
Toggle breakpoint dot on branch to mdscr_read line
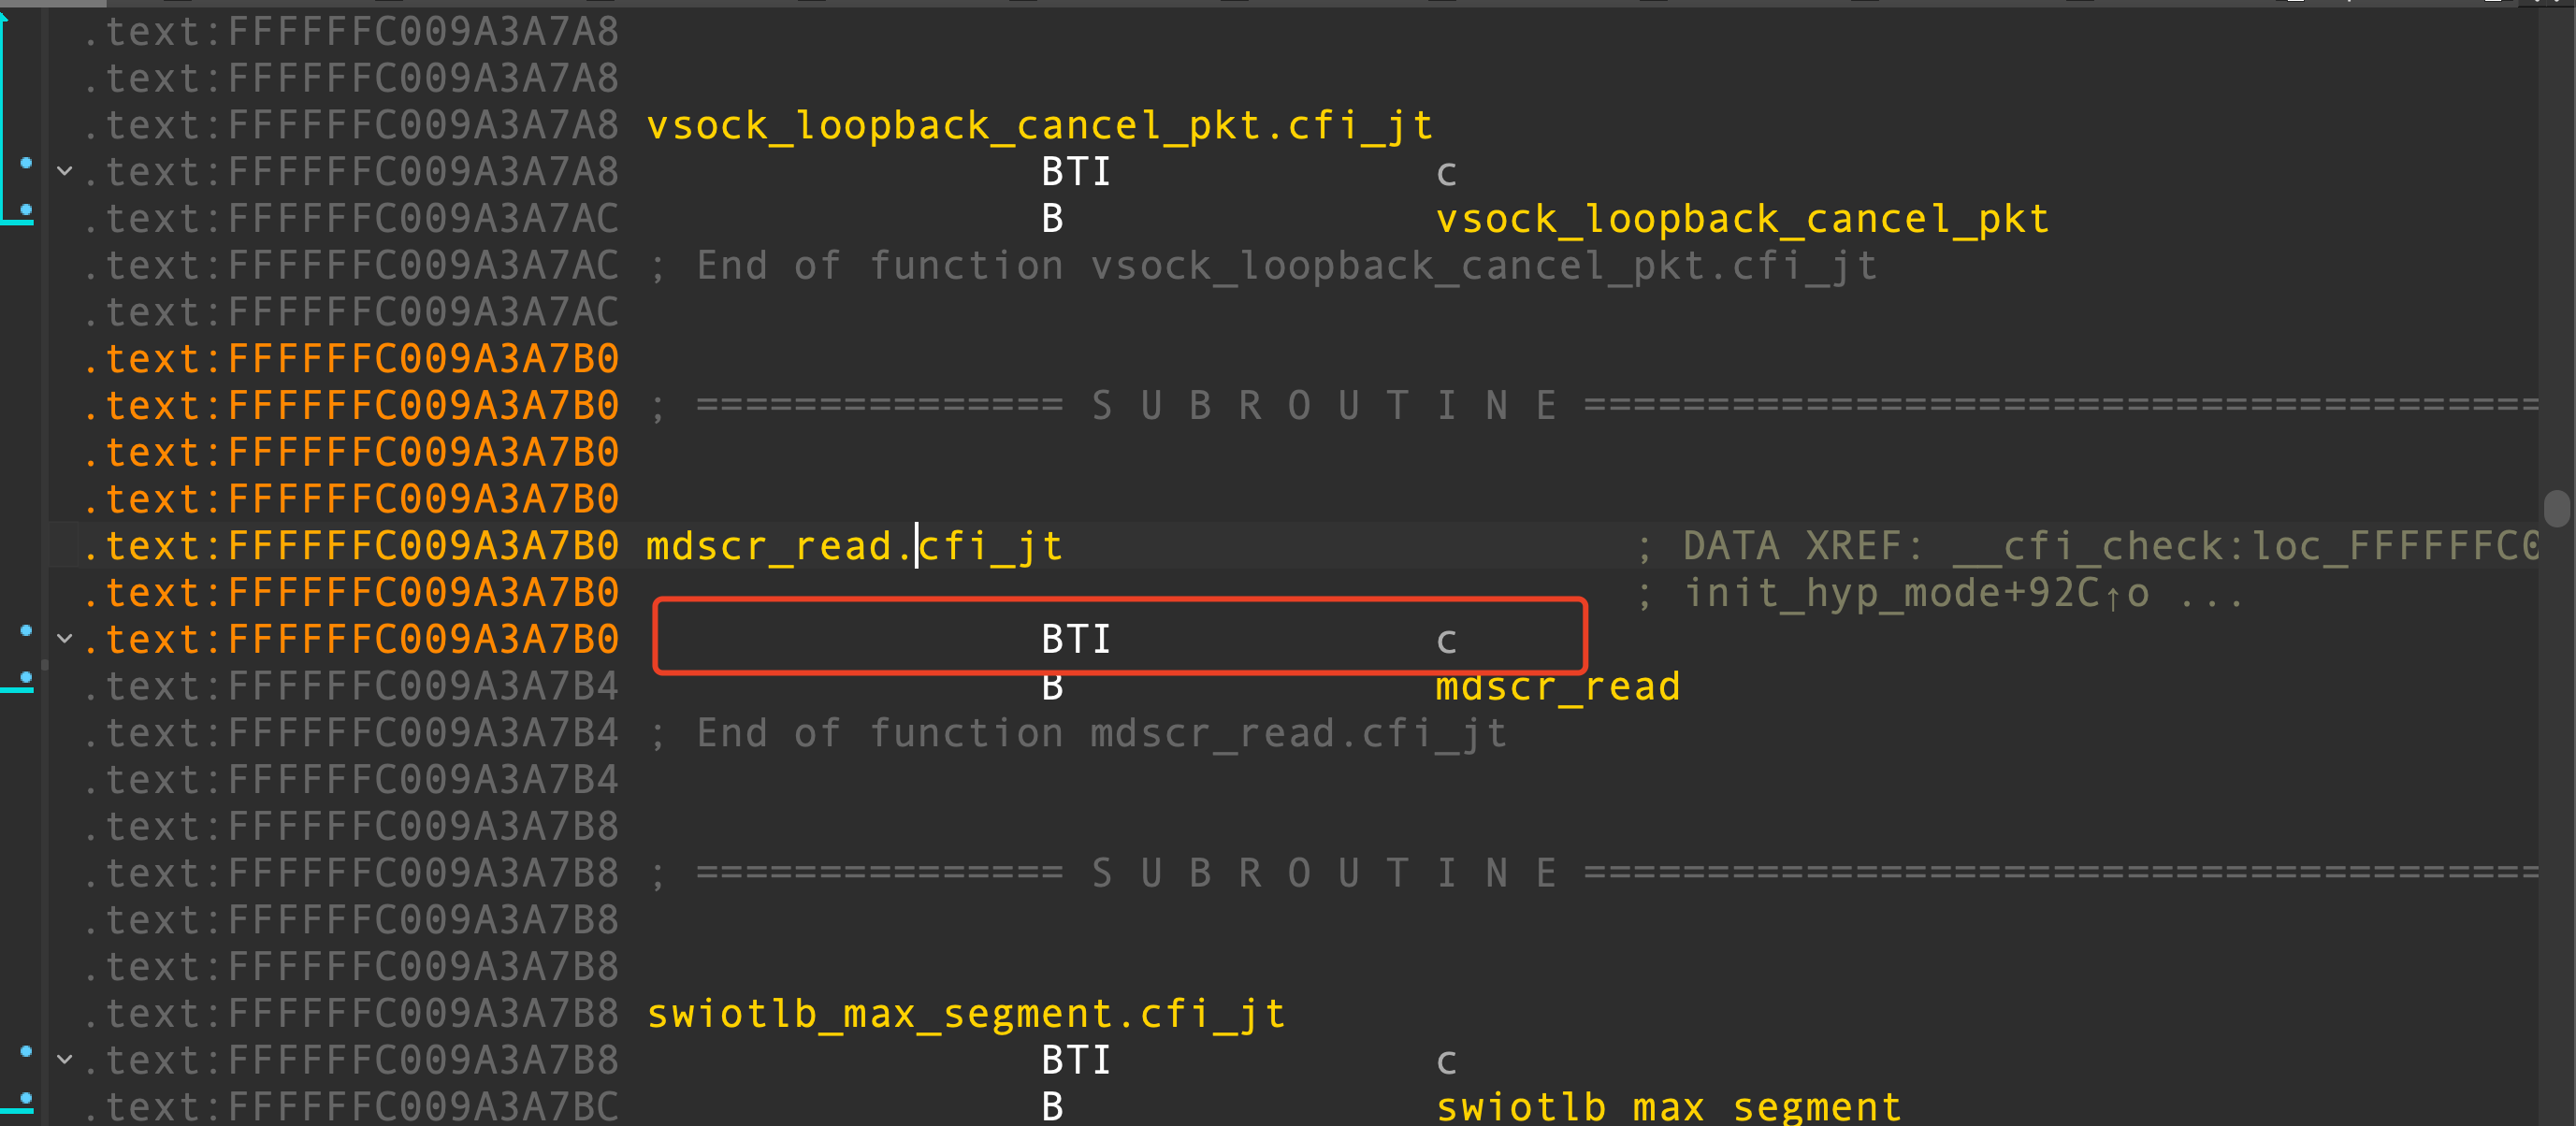click(26, 678)
